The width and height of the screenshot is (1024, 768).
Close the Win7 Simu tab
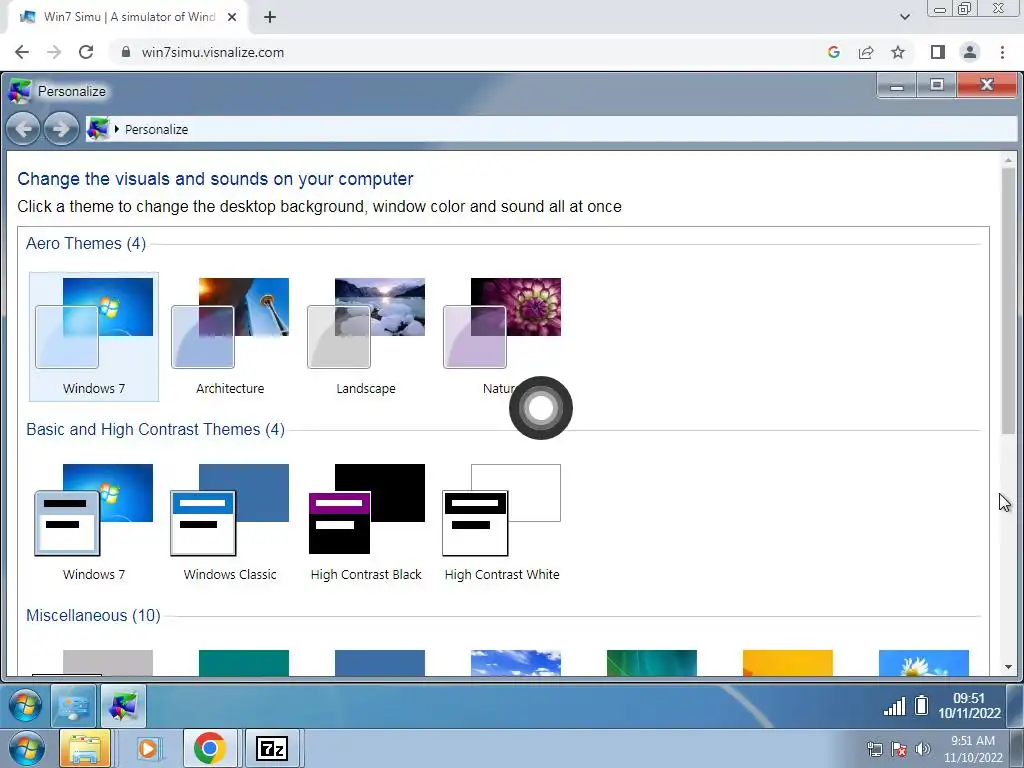(x=232, y=17)
